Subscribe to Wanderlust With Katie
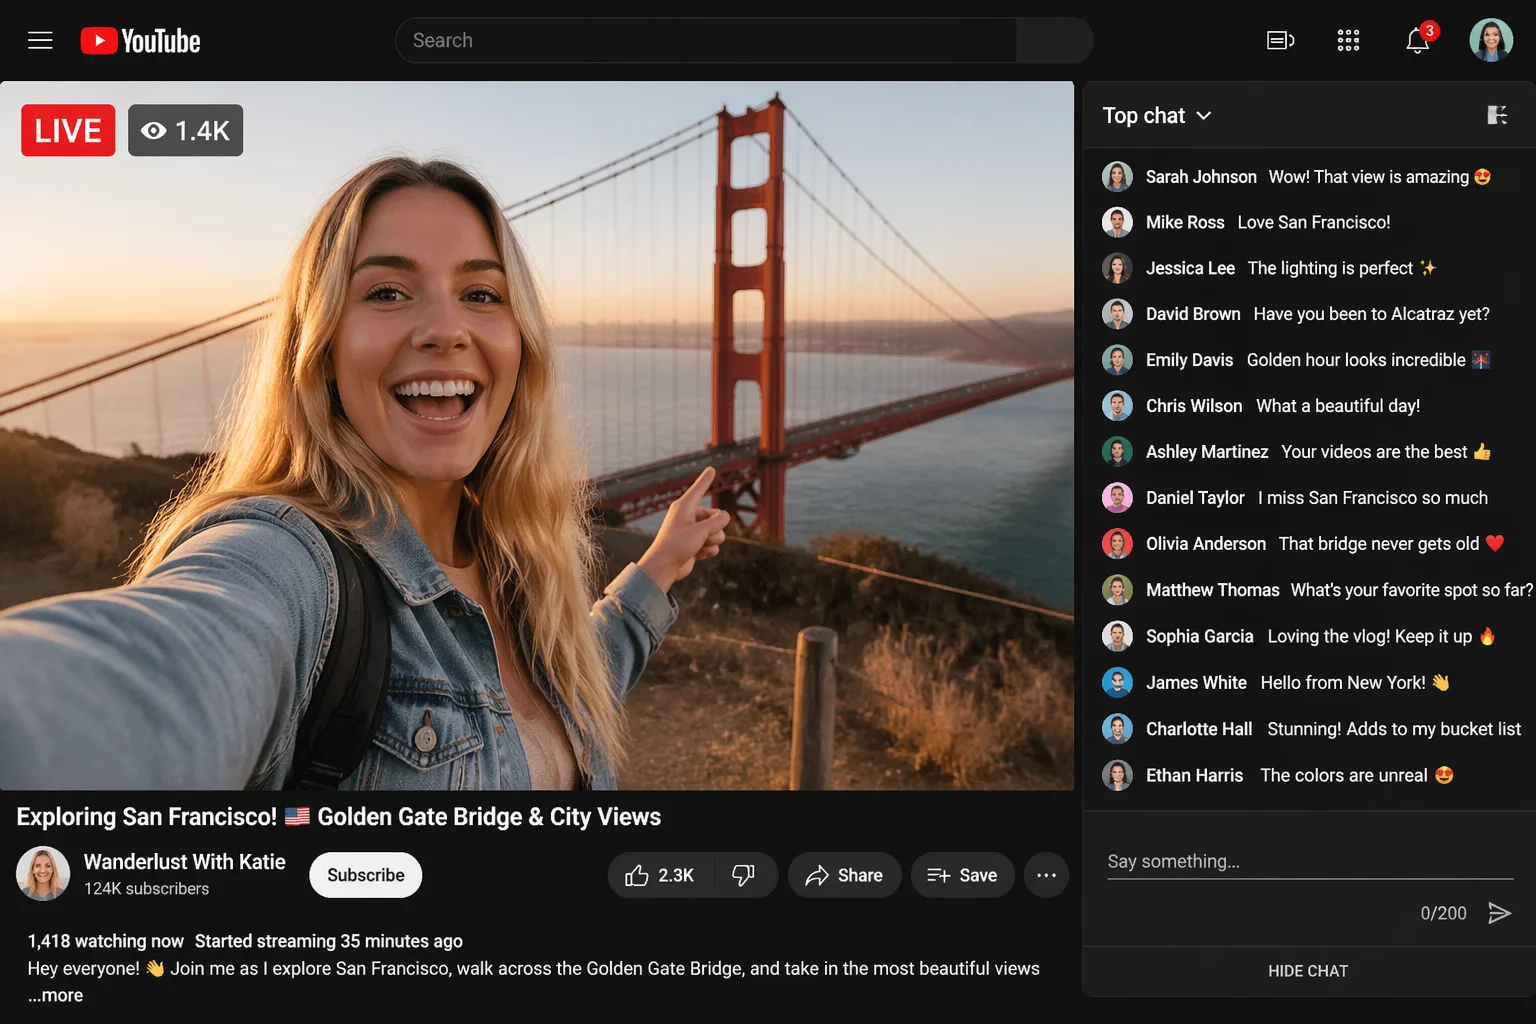Viewport: 1536px width, 1024px height. 365,876
